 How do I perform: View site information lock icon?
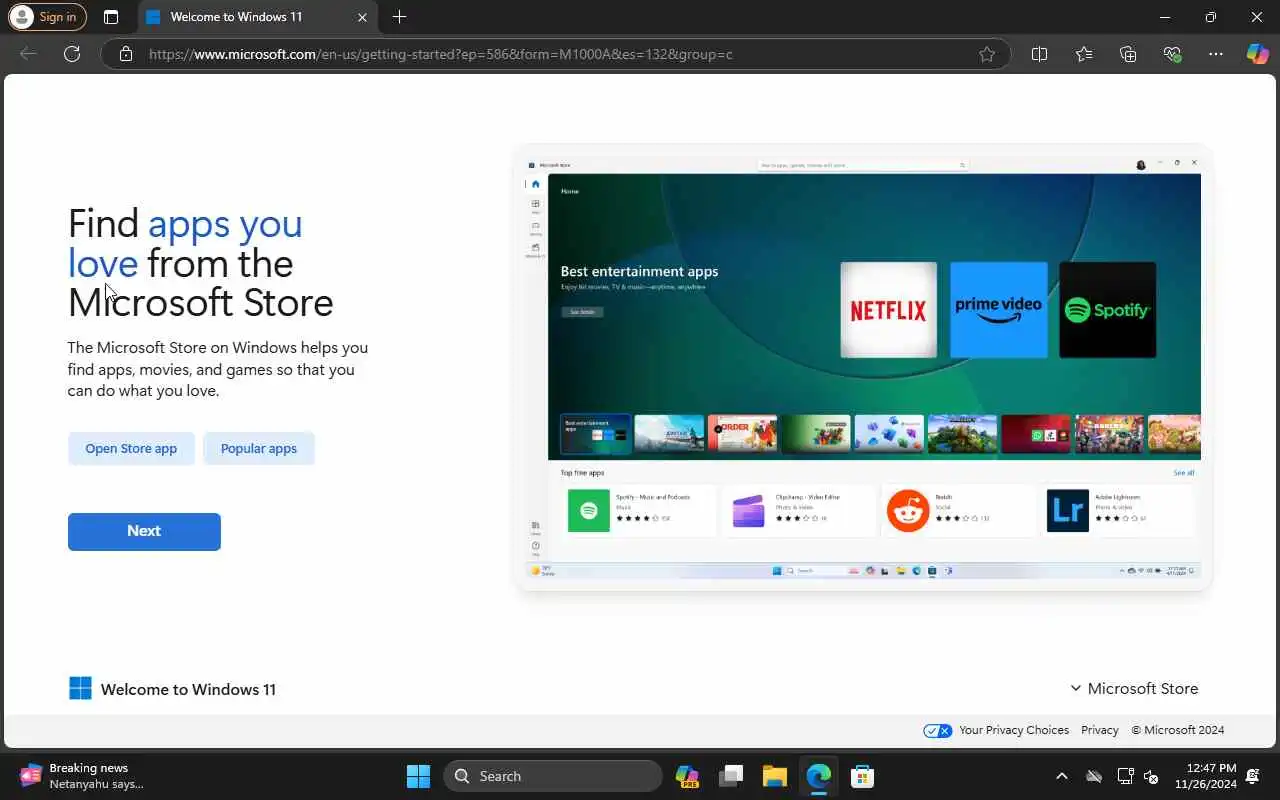pyautogui.click(x=126, y=54)
